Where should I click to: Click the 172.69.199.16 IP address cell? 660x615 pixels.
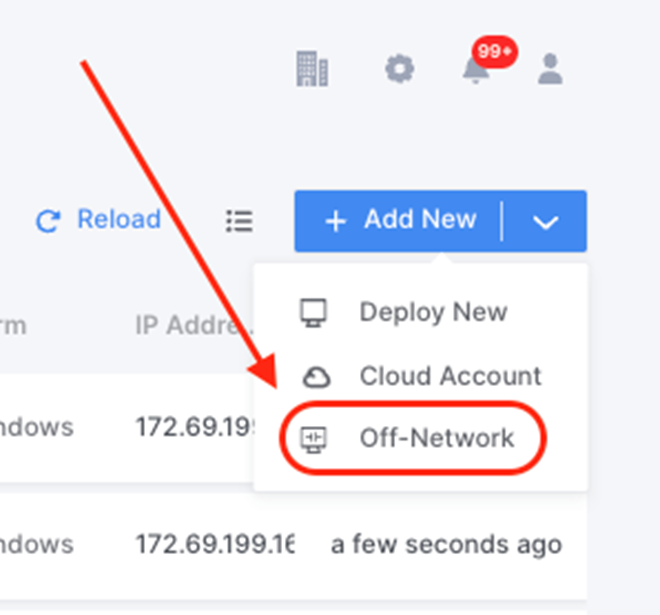point(215,544)
